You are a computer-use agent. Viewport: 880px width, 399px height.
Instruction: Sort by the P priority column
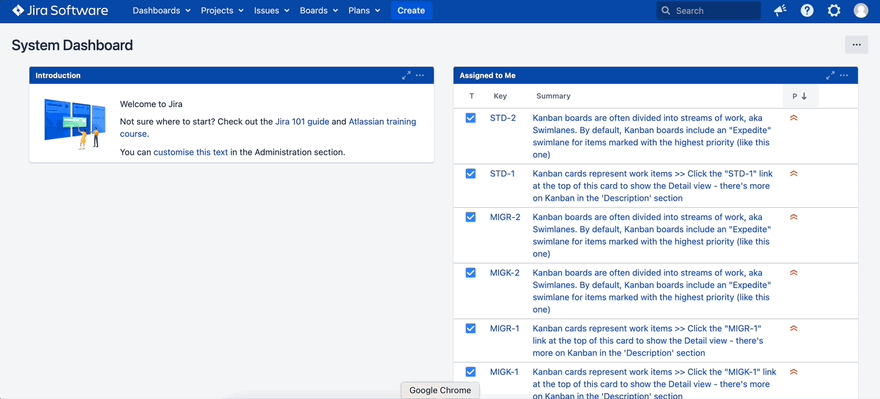point(800,96)
